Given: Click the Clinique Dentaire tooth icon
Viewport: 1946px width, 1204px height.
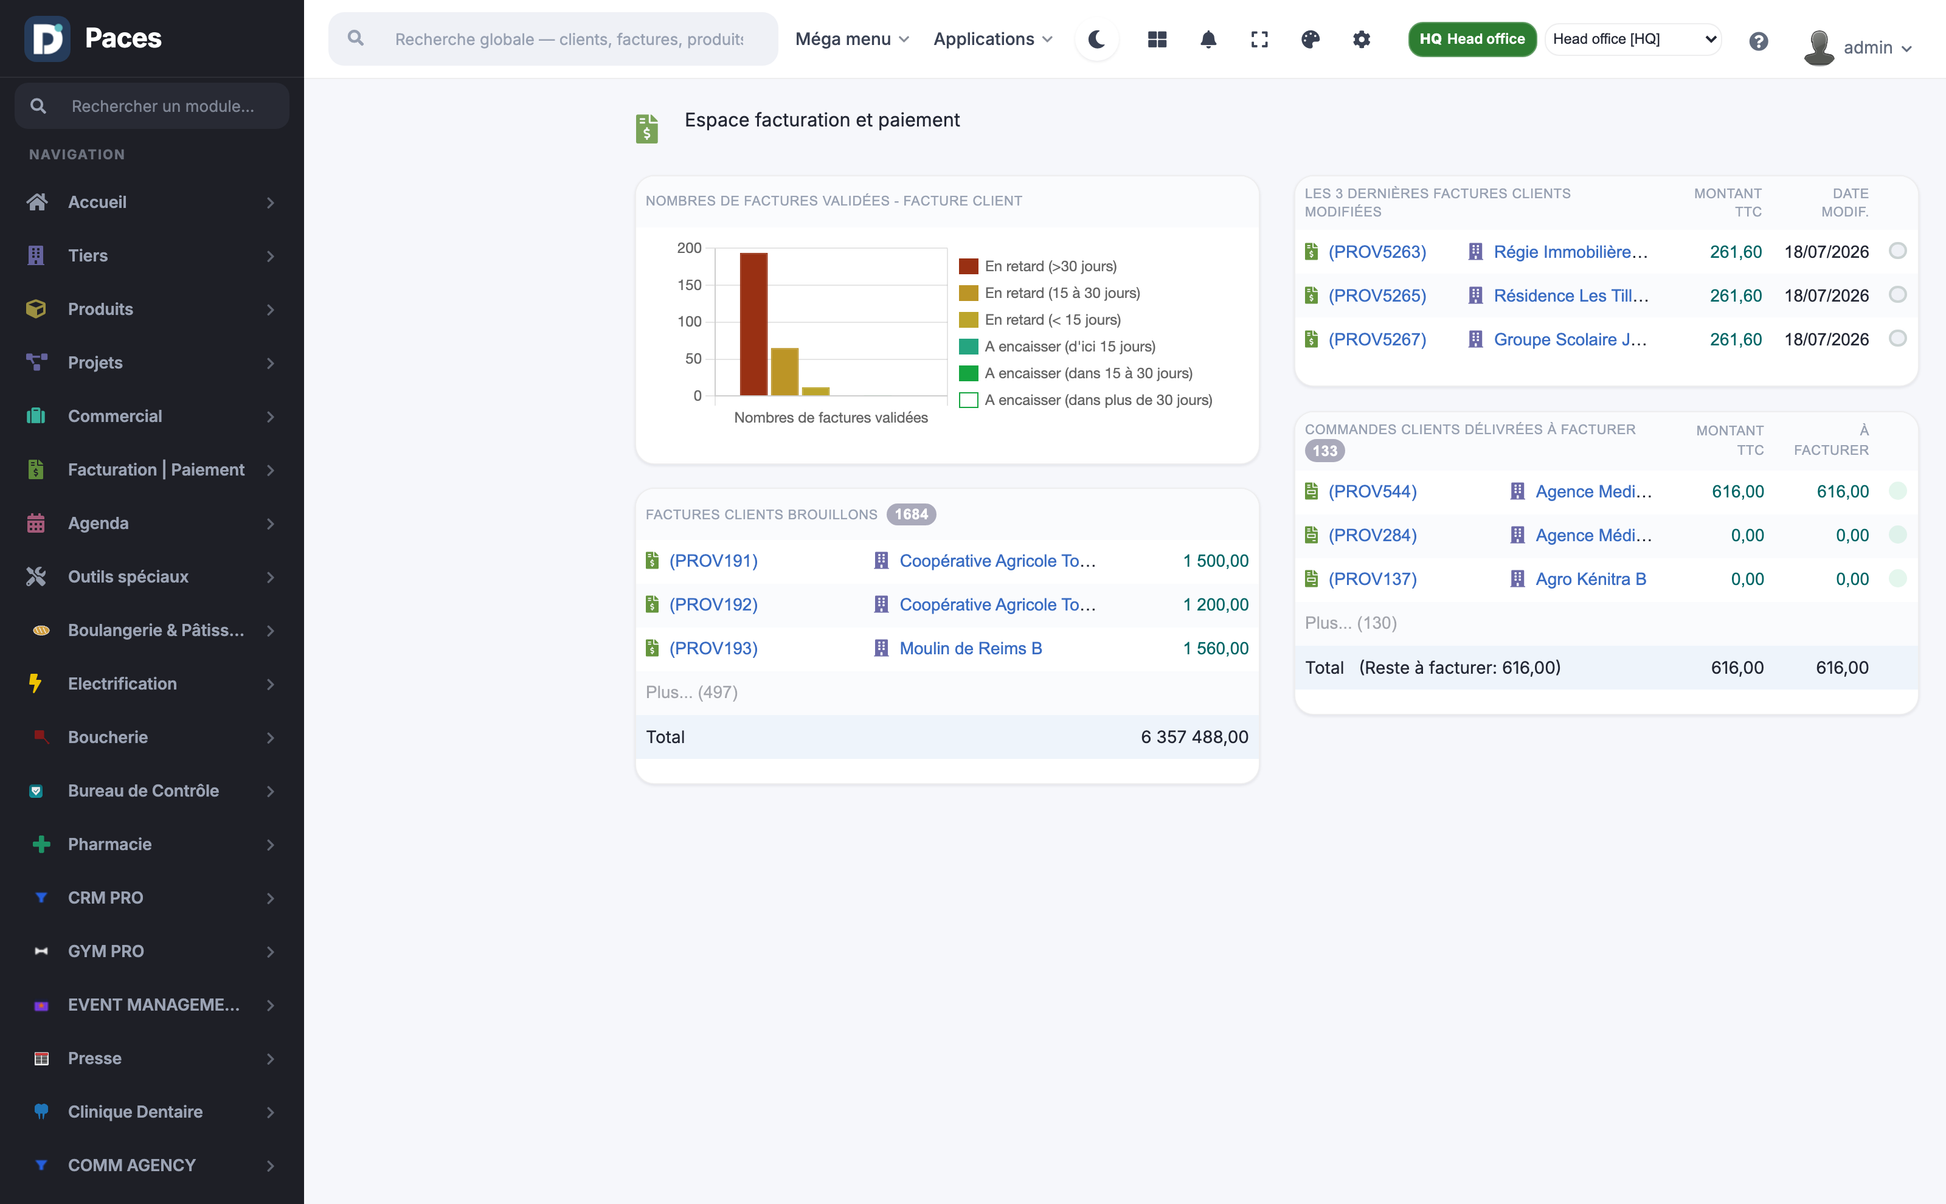Looking at the screenshot, I should tap(41, 1111).
